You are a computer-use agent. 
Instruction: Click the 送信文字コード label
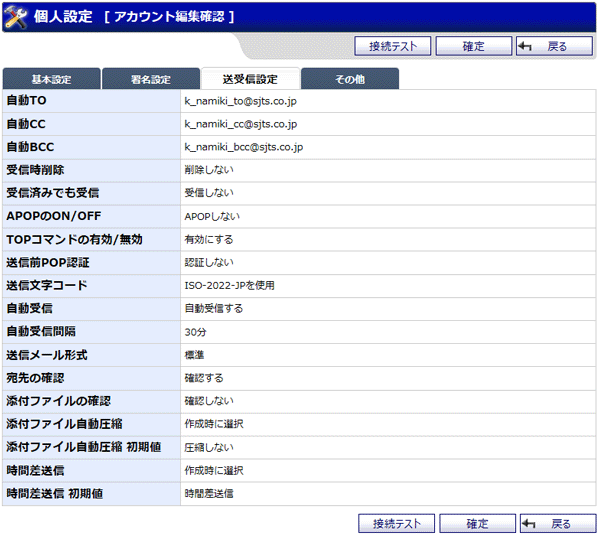pyautogui.click(x=47, y=285)
